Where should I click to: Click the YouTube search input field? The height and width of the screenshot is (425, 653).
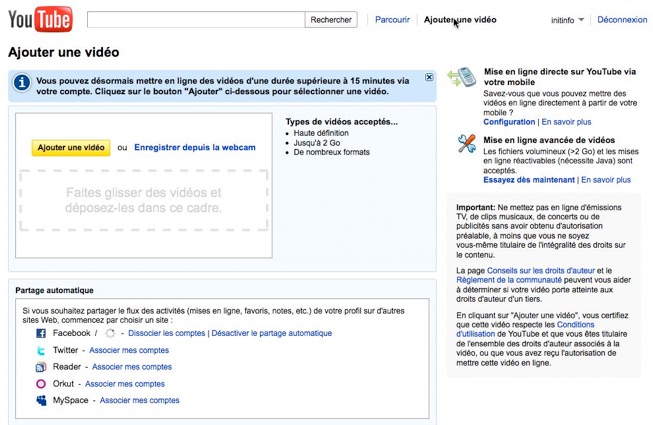(x=196, y=20)
